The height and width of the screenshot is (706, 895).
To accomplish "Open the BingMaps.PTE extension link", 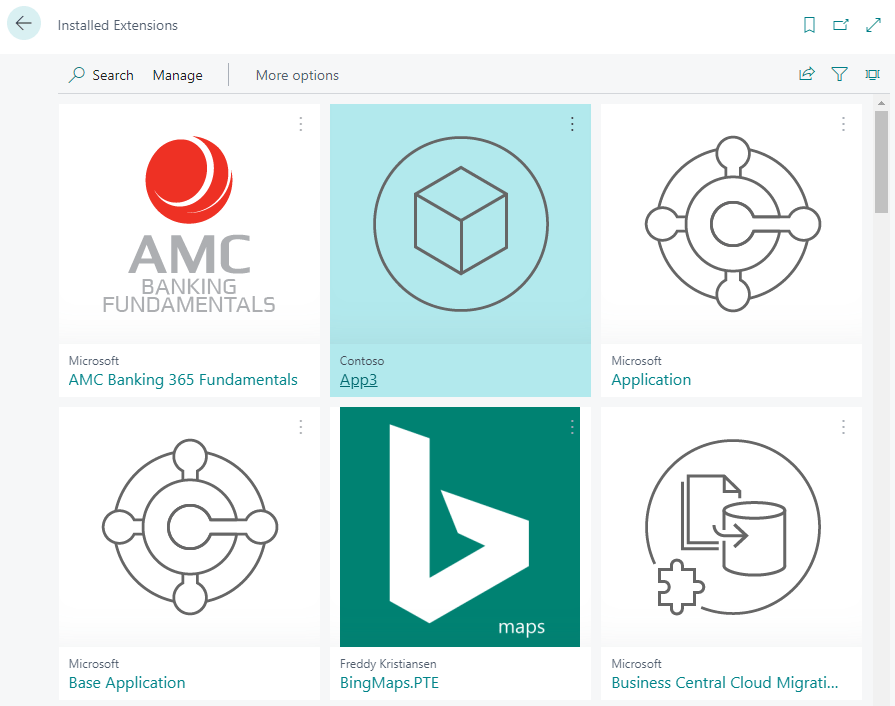I will tap(389, 683).
